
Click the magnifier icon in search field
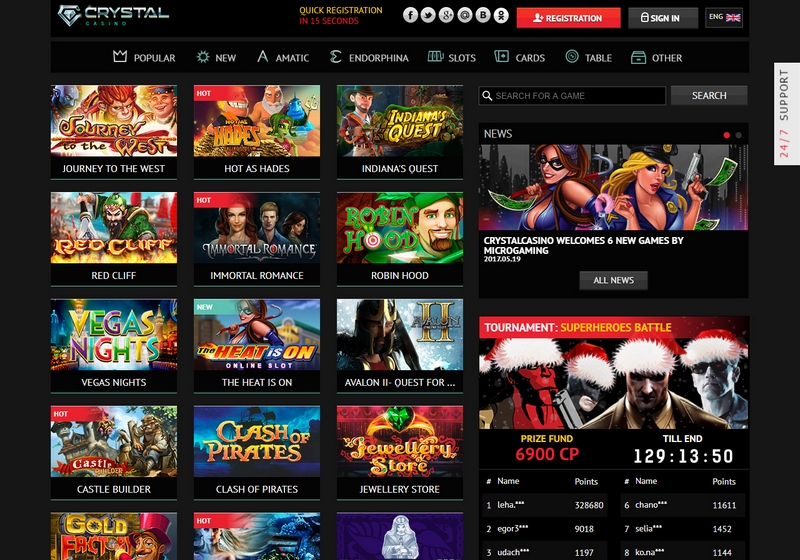487,95
